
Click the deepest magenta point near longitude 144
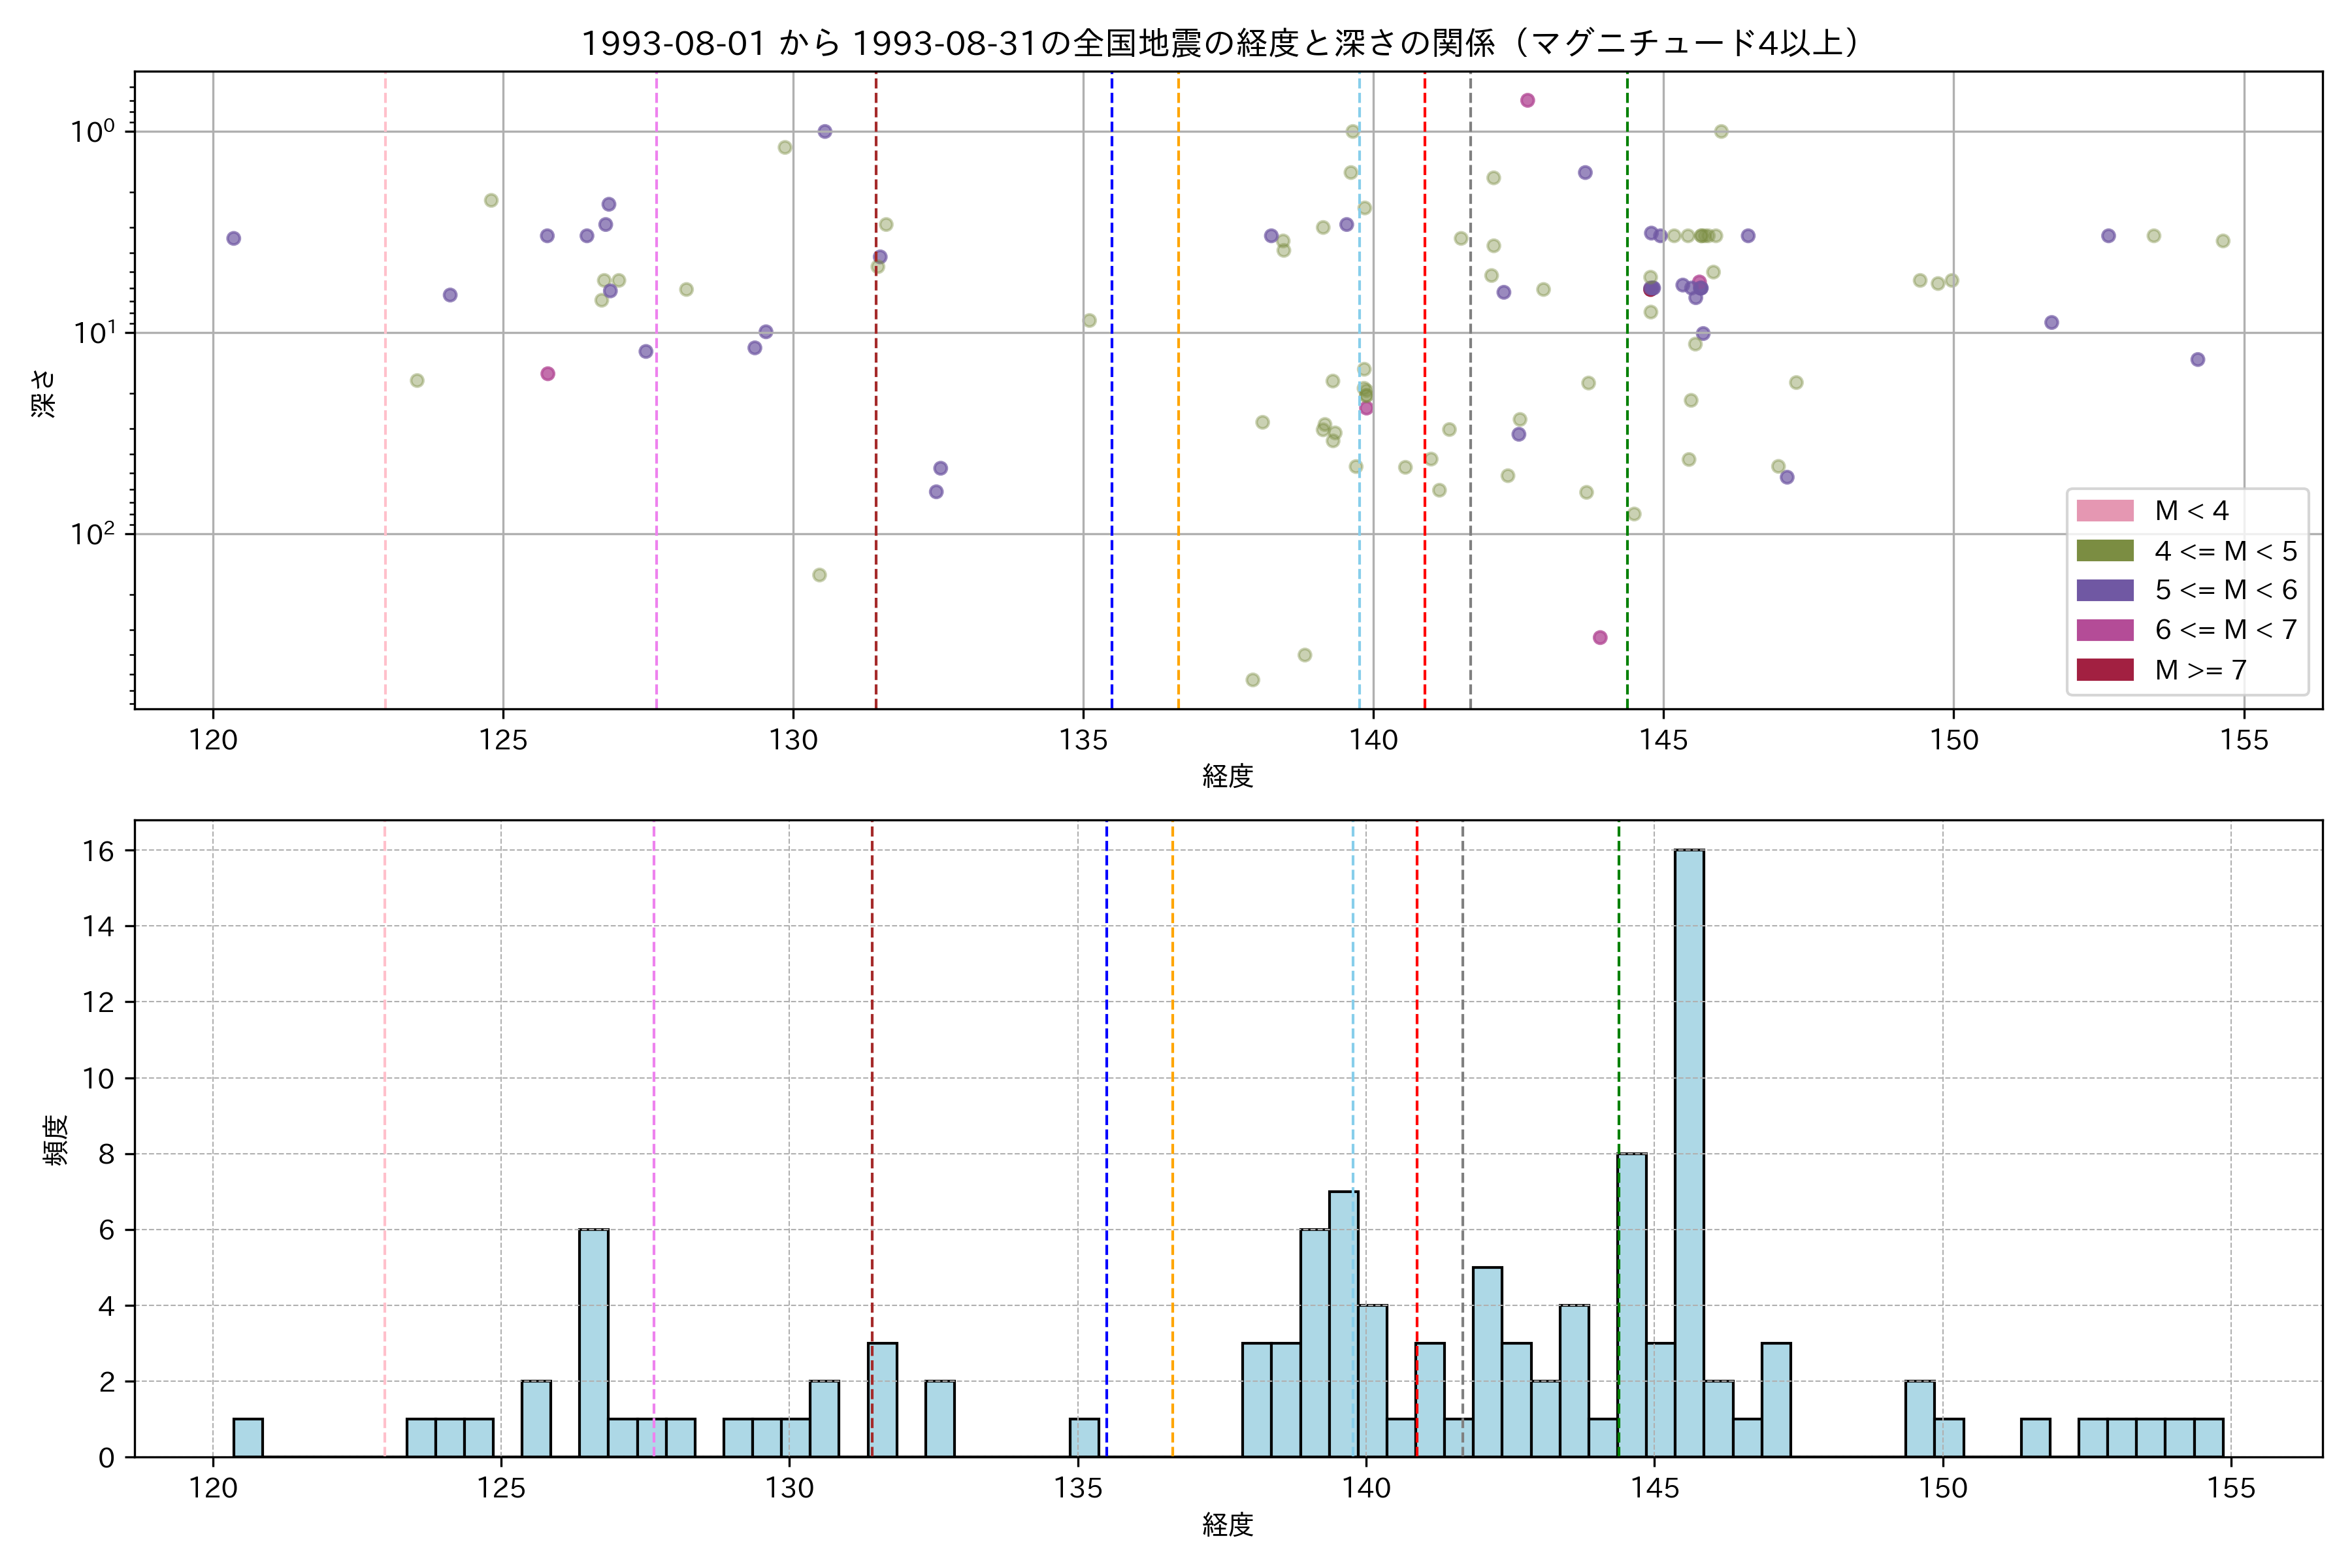(x=1600, y=638)
